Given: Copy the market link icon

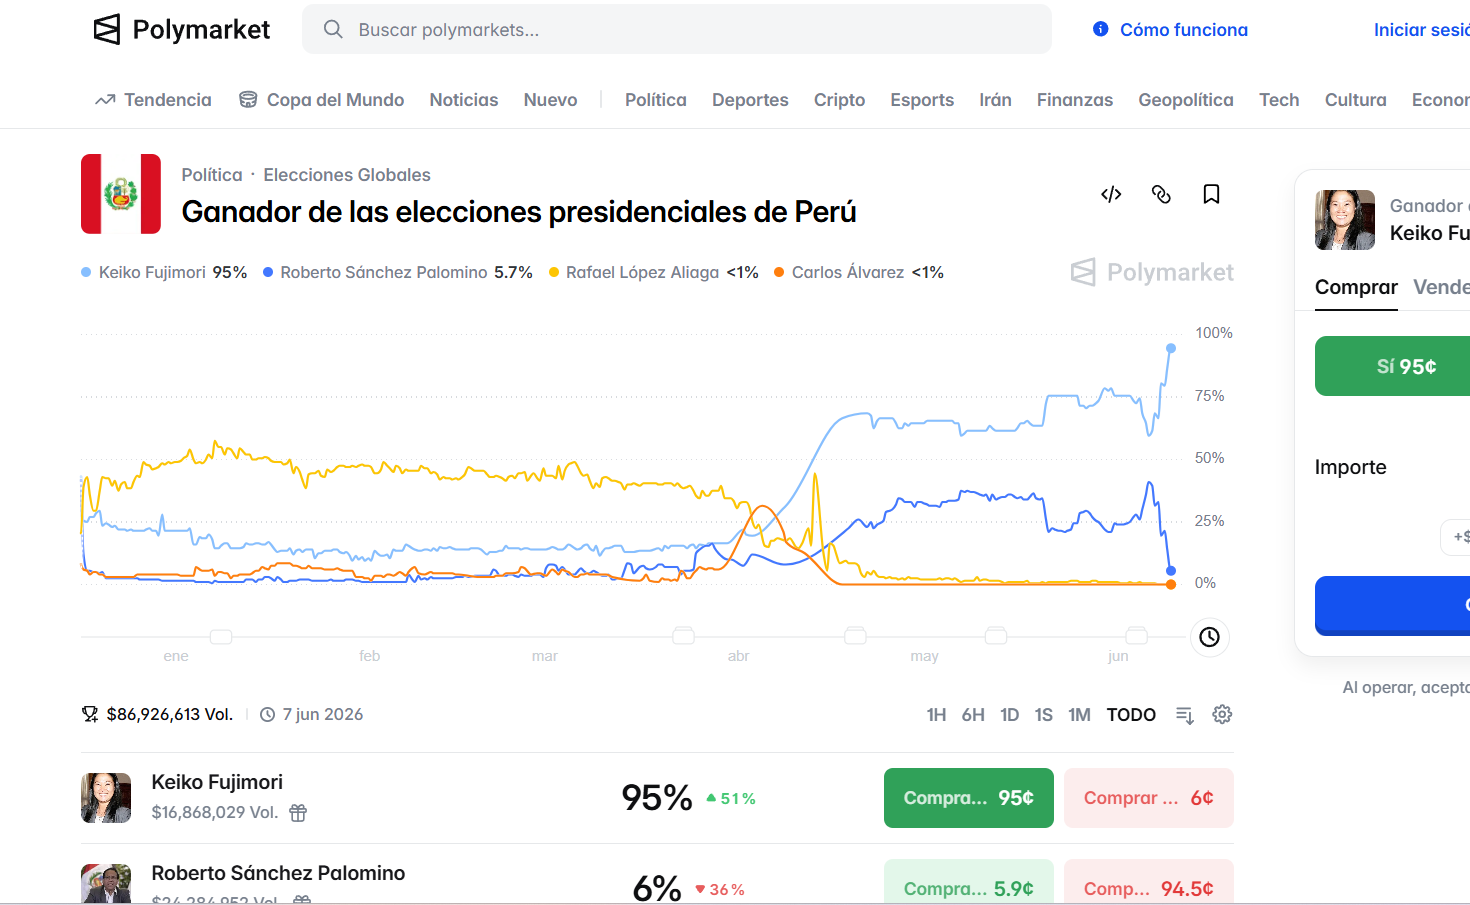Looking at the screenshot, I should (1161, 194).
